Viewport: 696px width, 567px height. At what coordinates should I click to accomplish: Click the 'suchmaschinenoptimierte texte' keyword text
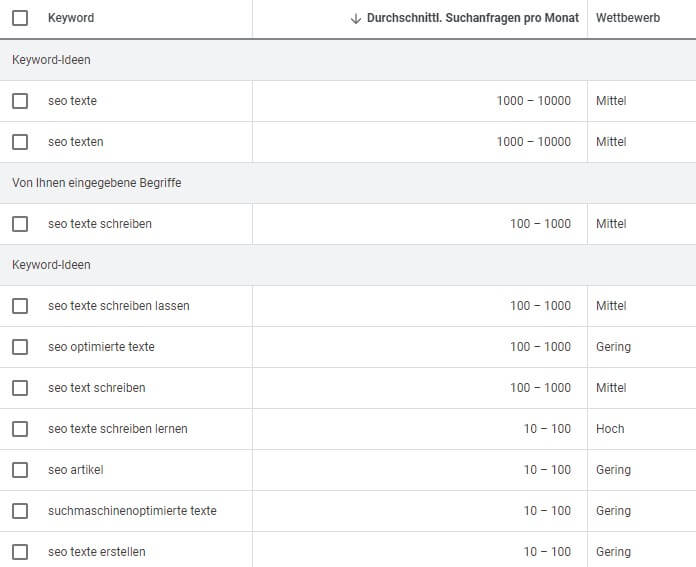click(132, 511)
